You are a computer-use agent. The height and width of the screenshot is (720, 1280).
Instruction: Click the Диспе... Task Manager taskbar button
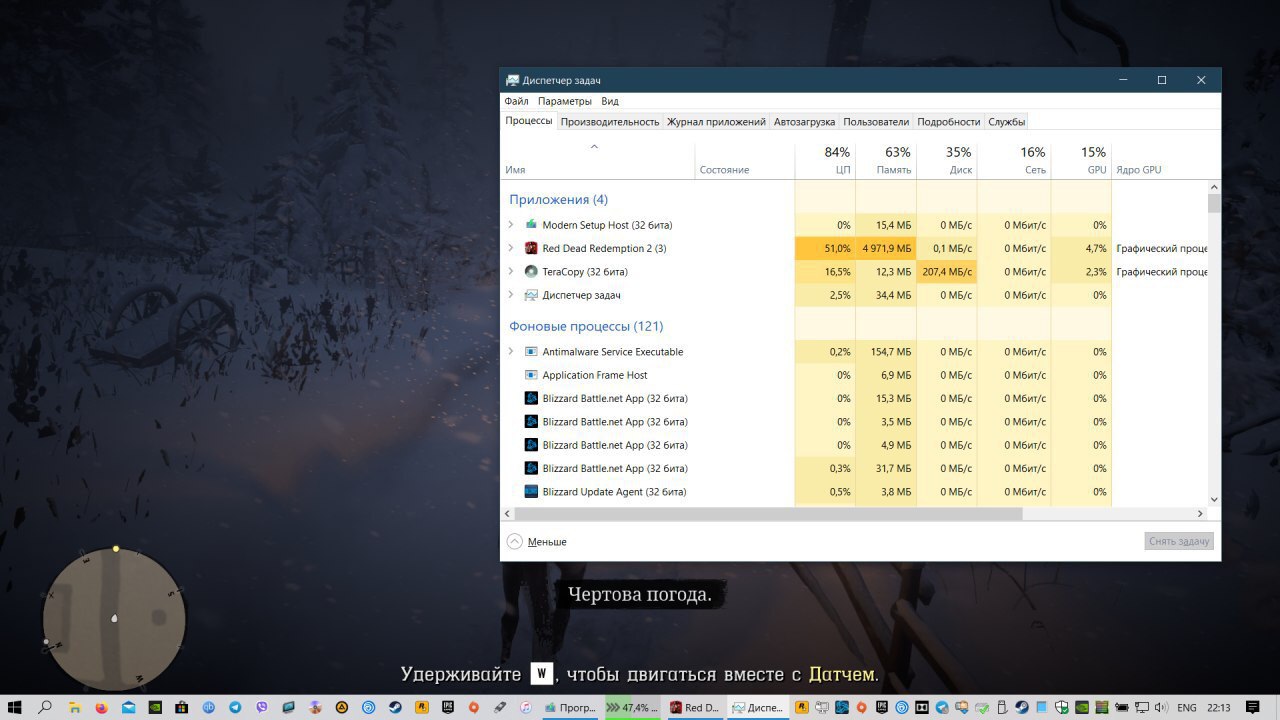pyautogui.click(x=757, y=707)
